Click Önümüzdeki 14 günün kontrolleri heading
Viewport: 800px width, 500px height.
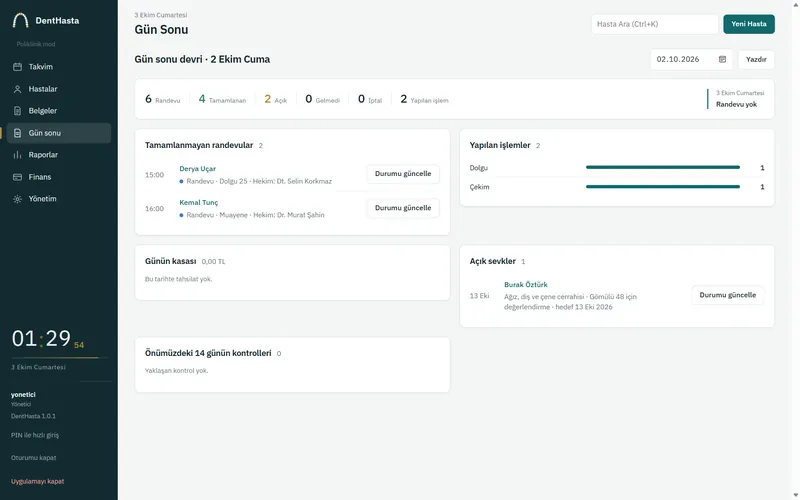pyautogui.click(x=208, y=353)
